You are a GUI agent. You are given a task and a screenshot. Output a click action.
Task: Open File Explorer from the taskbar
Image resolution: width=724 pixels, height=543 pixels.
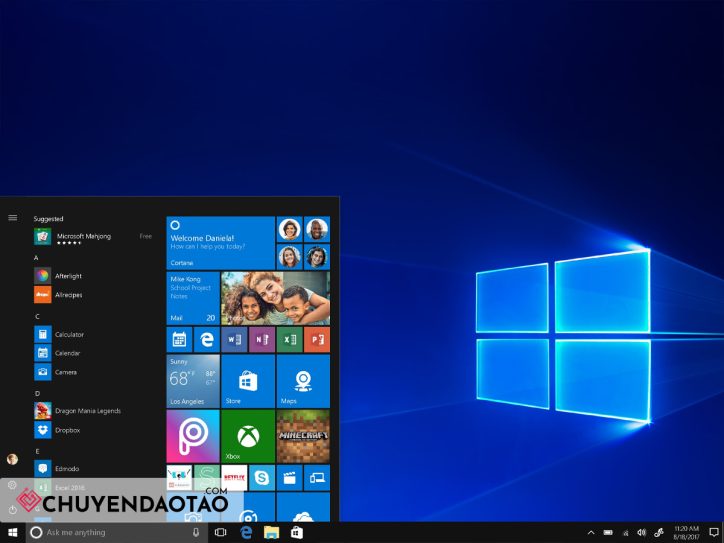click(272, 532)
